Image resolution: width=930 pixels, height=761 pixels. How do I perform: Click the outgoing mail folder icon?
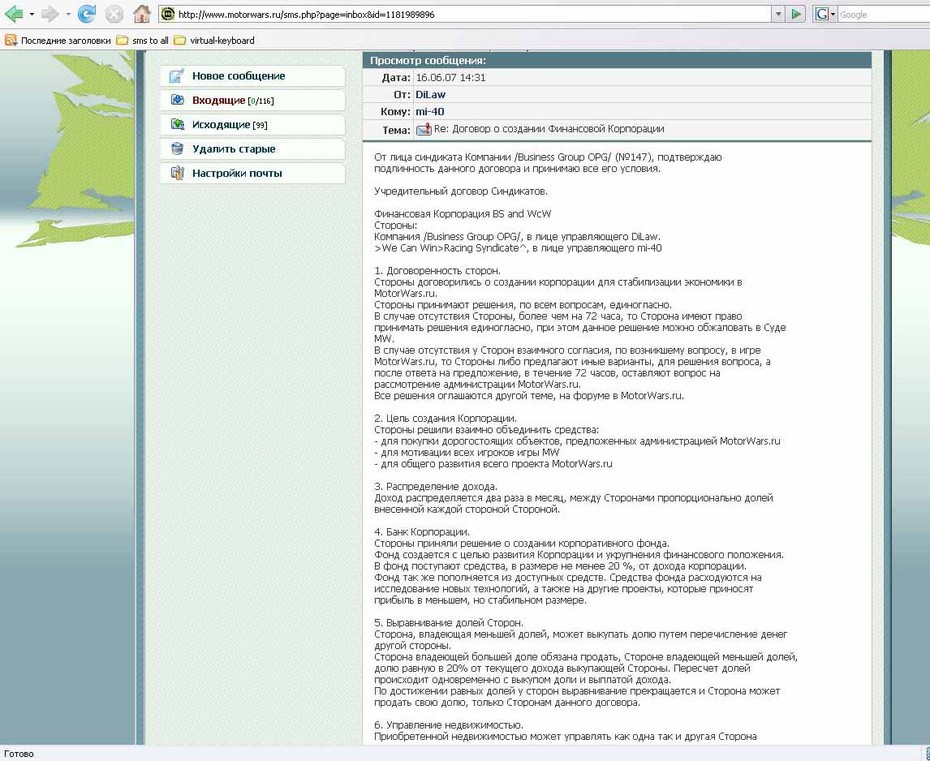pyautogui.click(x=177, y=124)
